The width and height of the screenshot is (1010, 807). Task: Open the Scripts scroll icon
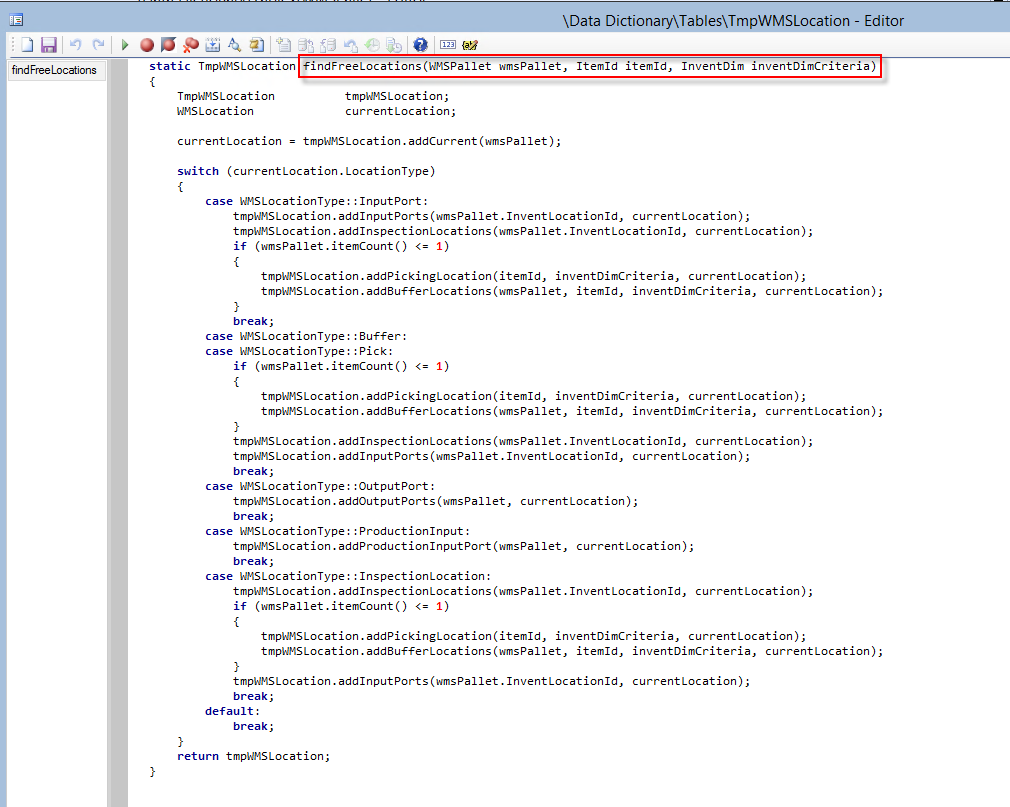pyautogui.click(x=257, y=45)
